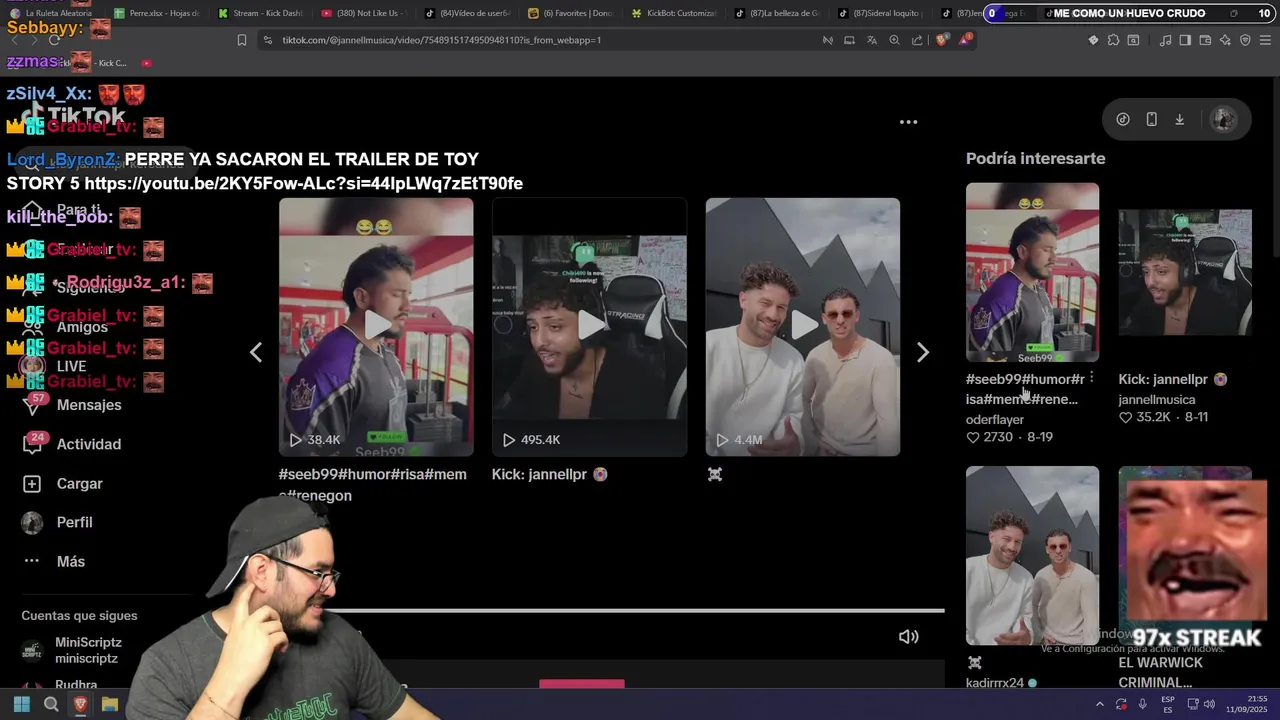Open Windows taskbar search

pyautogui.click(x=51, y=704)
